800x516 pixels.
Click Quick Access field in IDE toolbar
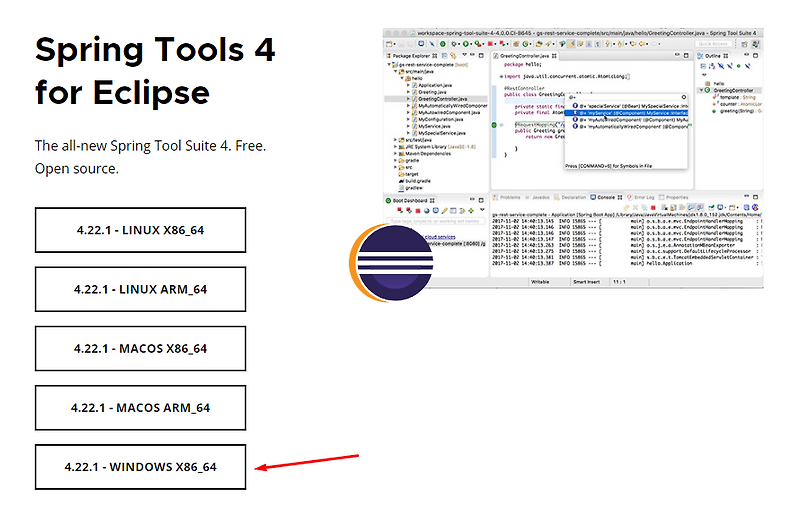[713, 44]
